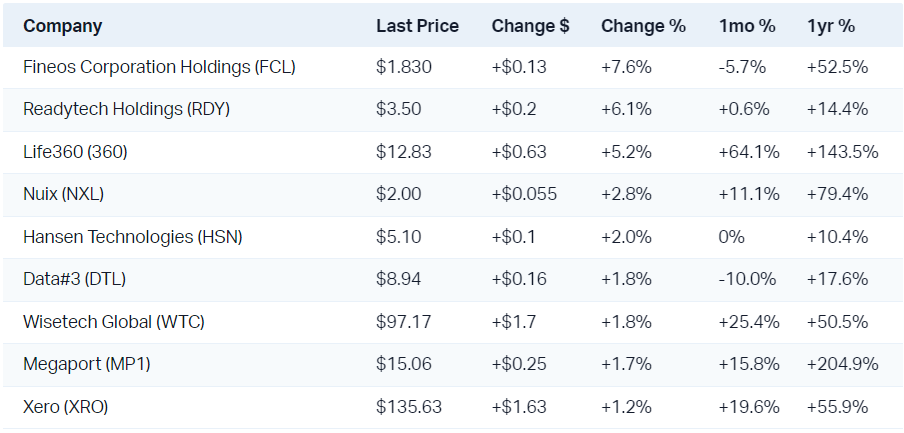Select the Life360 (360) company name

click(75, 152)
